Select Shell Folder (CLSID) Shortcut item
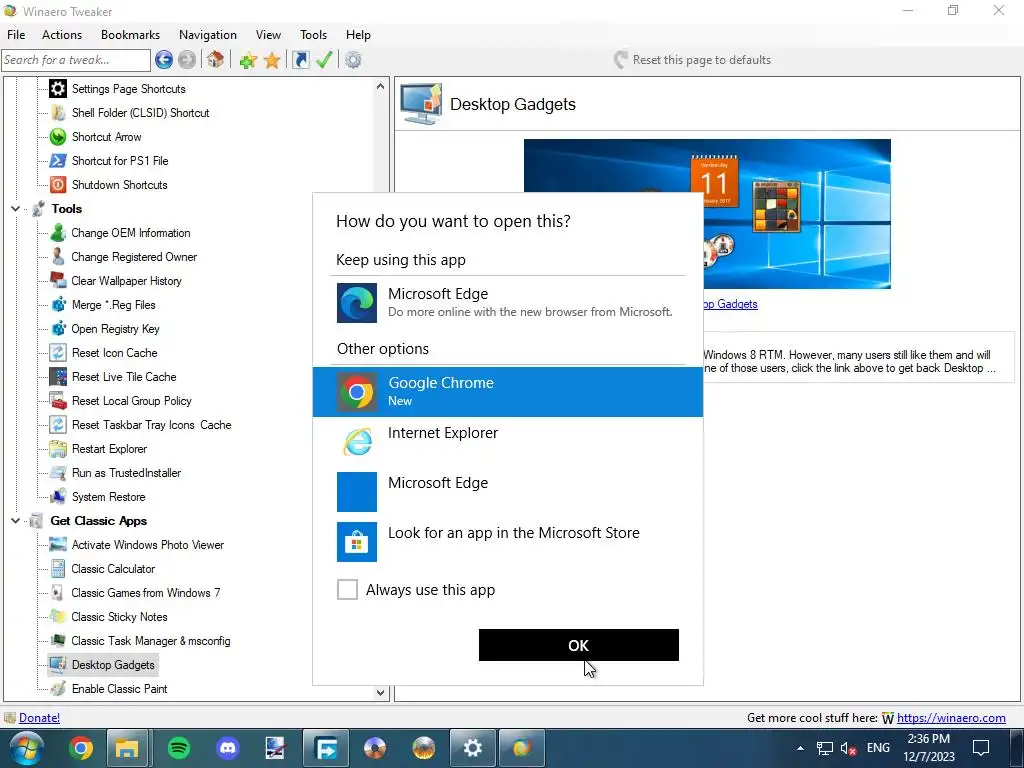This screenshot has height=768, width=1024. (140, 113)
